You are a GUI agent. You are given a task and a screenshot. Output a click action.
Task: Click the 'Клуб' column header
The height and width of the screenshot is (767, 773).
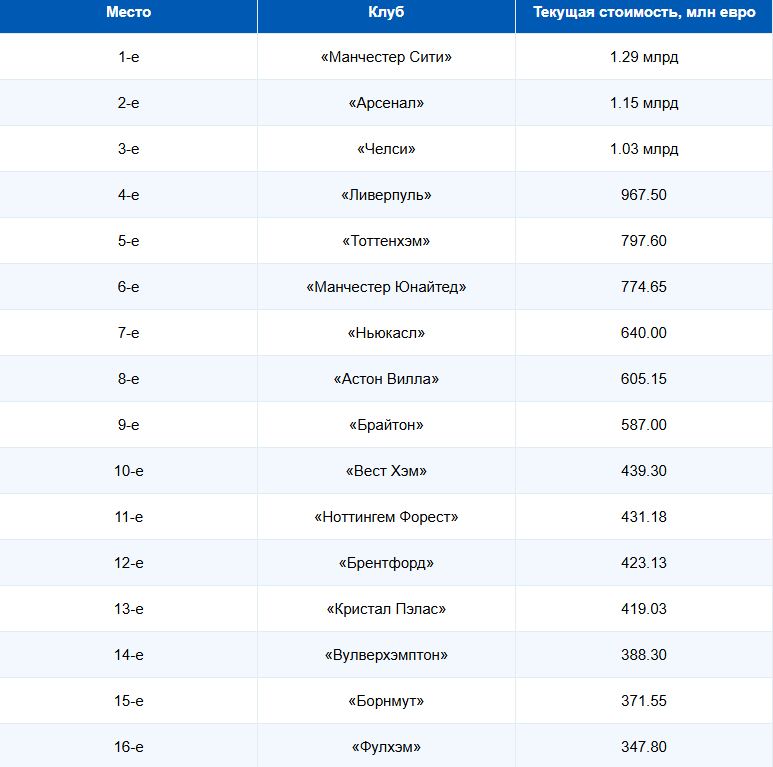pyautogui.click(x=386, y=16)
